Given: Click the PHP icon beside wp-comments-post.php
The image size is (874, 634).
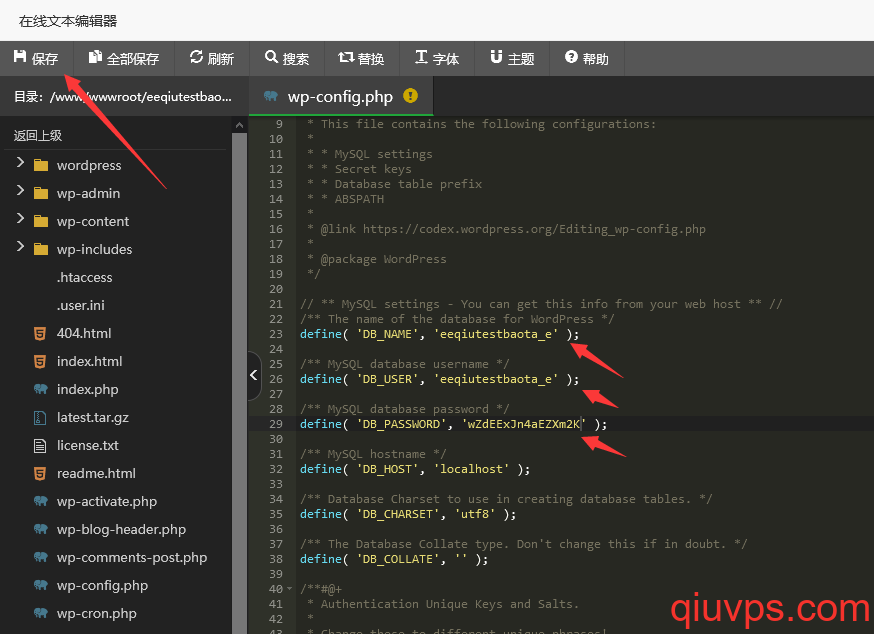Looking at the screenshot, I should [x=41, y=556].
